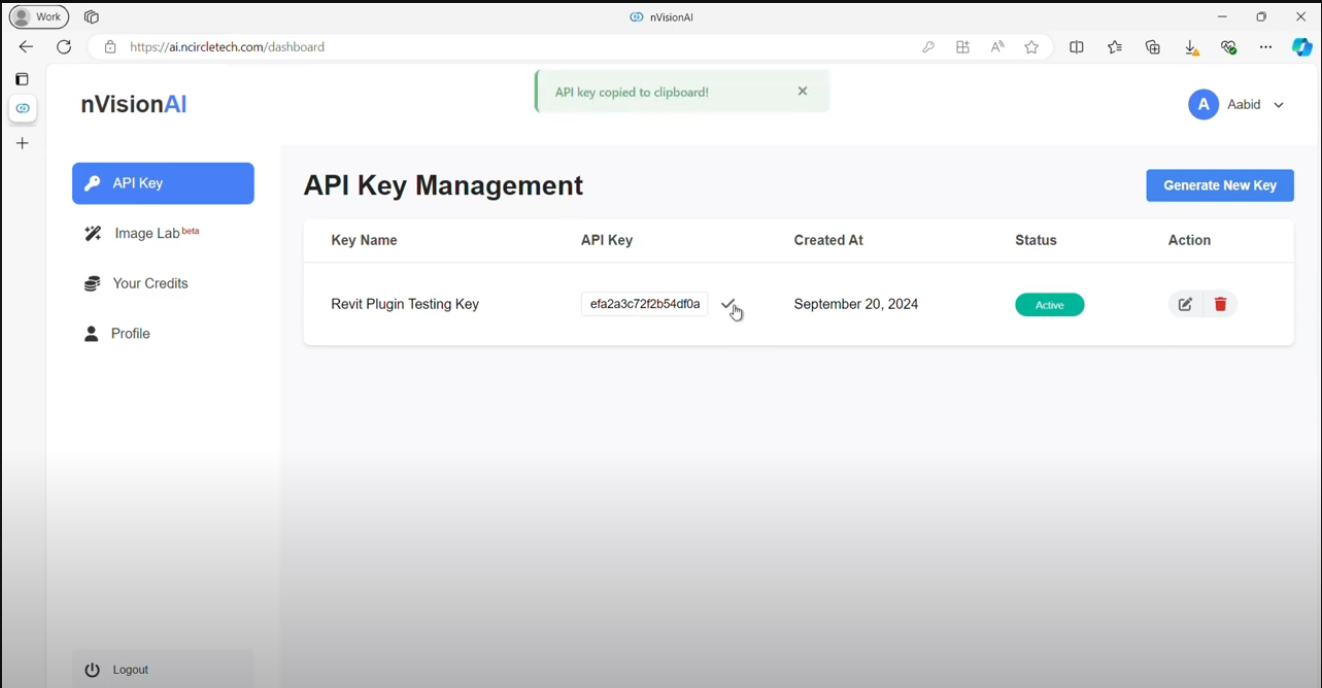Click the magic wand icon beside Image Lab
Image resolution: width=1322 pixels, height=688 pixels.
pos(93,233)
